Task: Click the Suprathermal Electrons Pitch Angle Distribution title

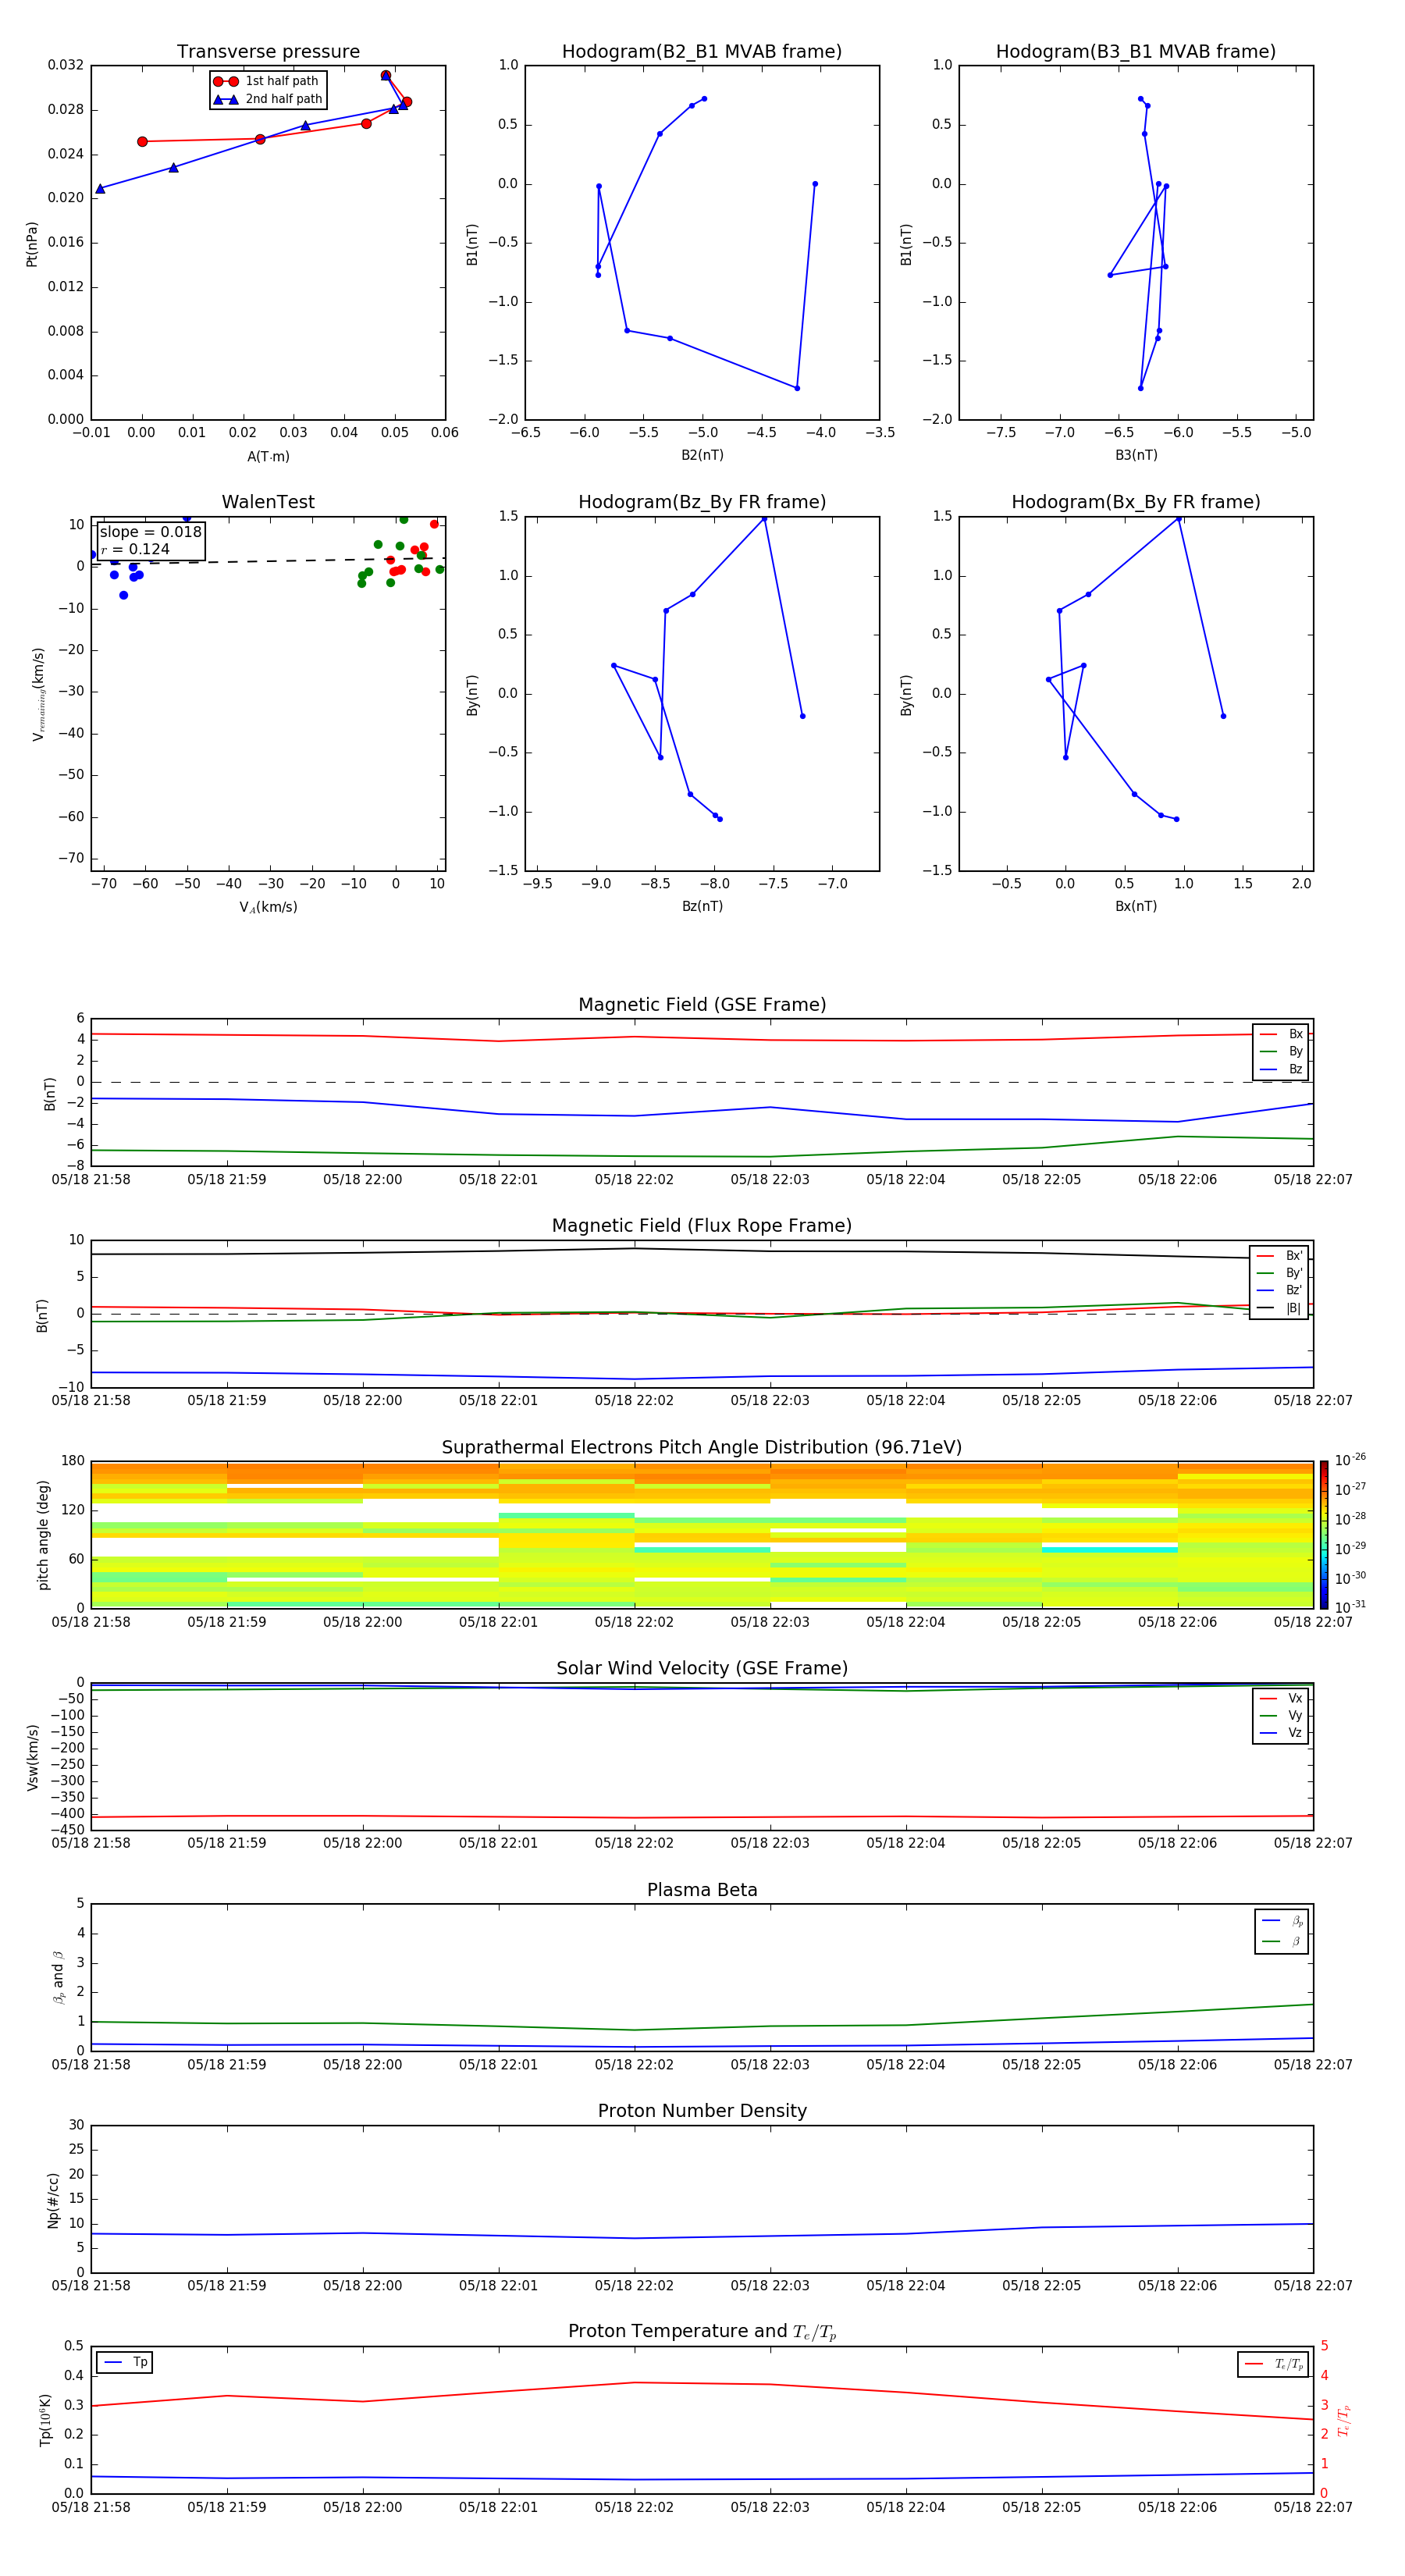Action: coord(702,1448)
